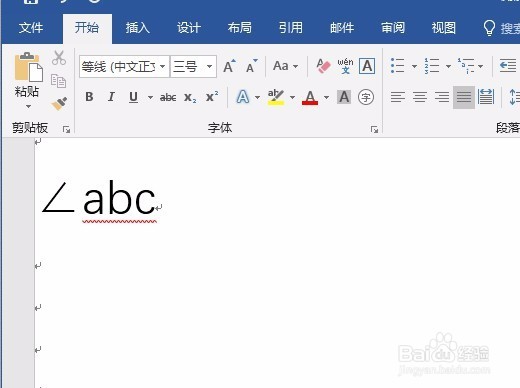Center the paragraph text
Viewport: 520px width, 388px height.
(420, 97)
